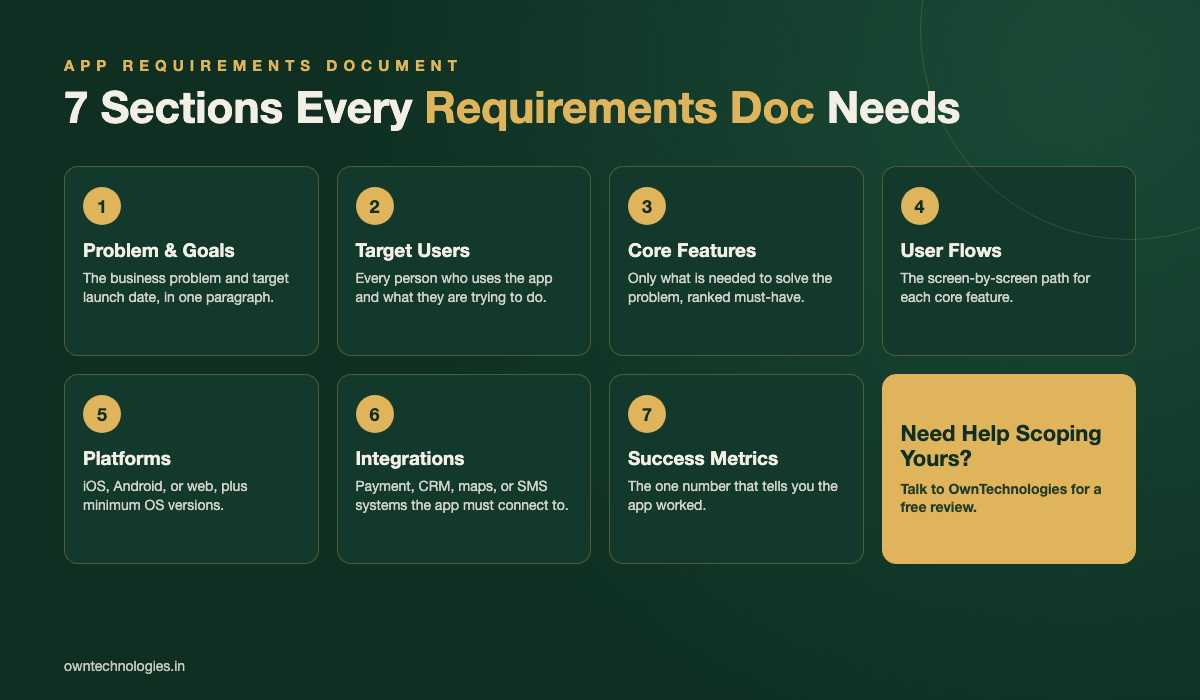This screenshot has height=700, width=1200.
Task: Select the 'Core Features' heading
Action: coord(692,250)
